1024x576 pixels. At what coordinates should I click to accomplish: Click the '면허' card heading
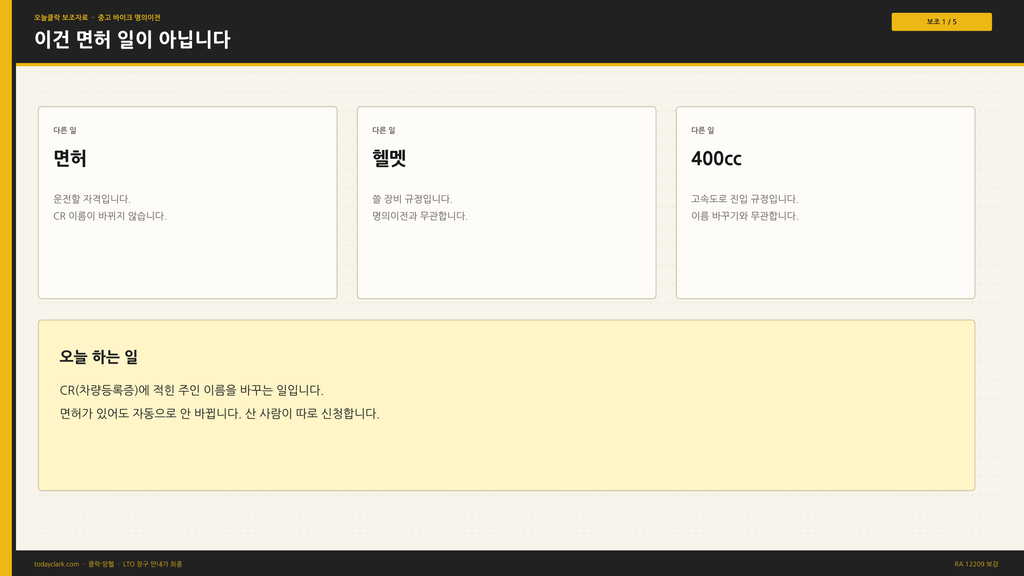pos(70,158)
